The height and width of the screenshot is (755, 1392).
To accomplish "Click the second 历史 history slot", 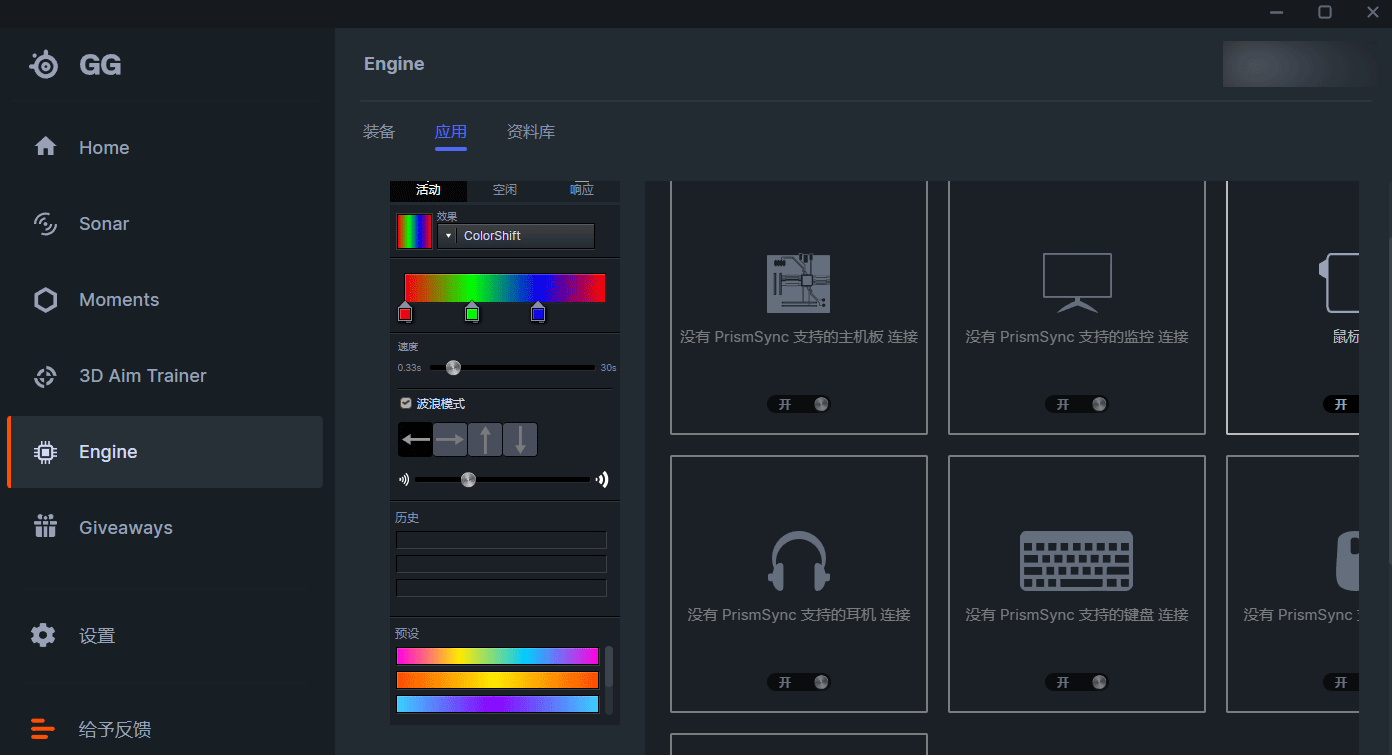I will click(501, 564).
